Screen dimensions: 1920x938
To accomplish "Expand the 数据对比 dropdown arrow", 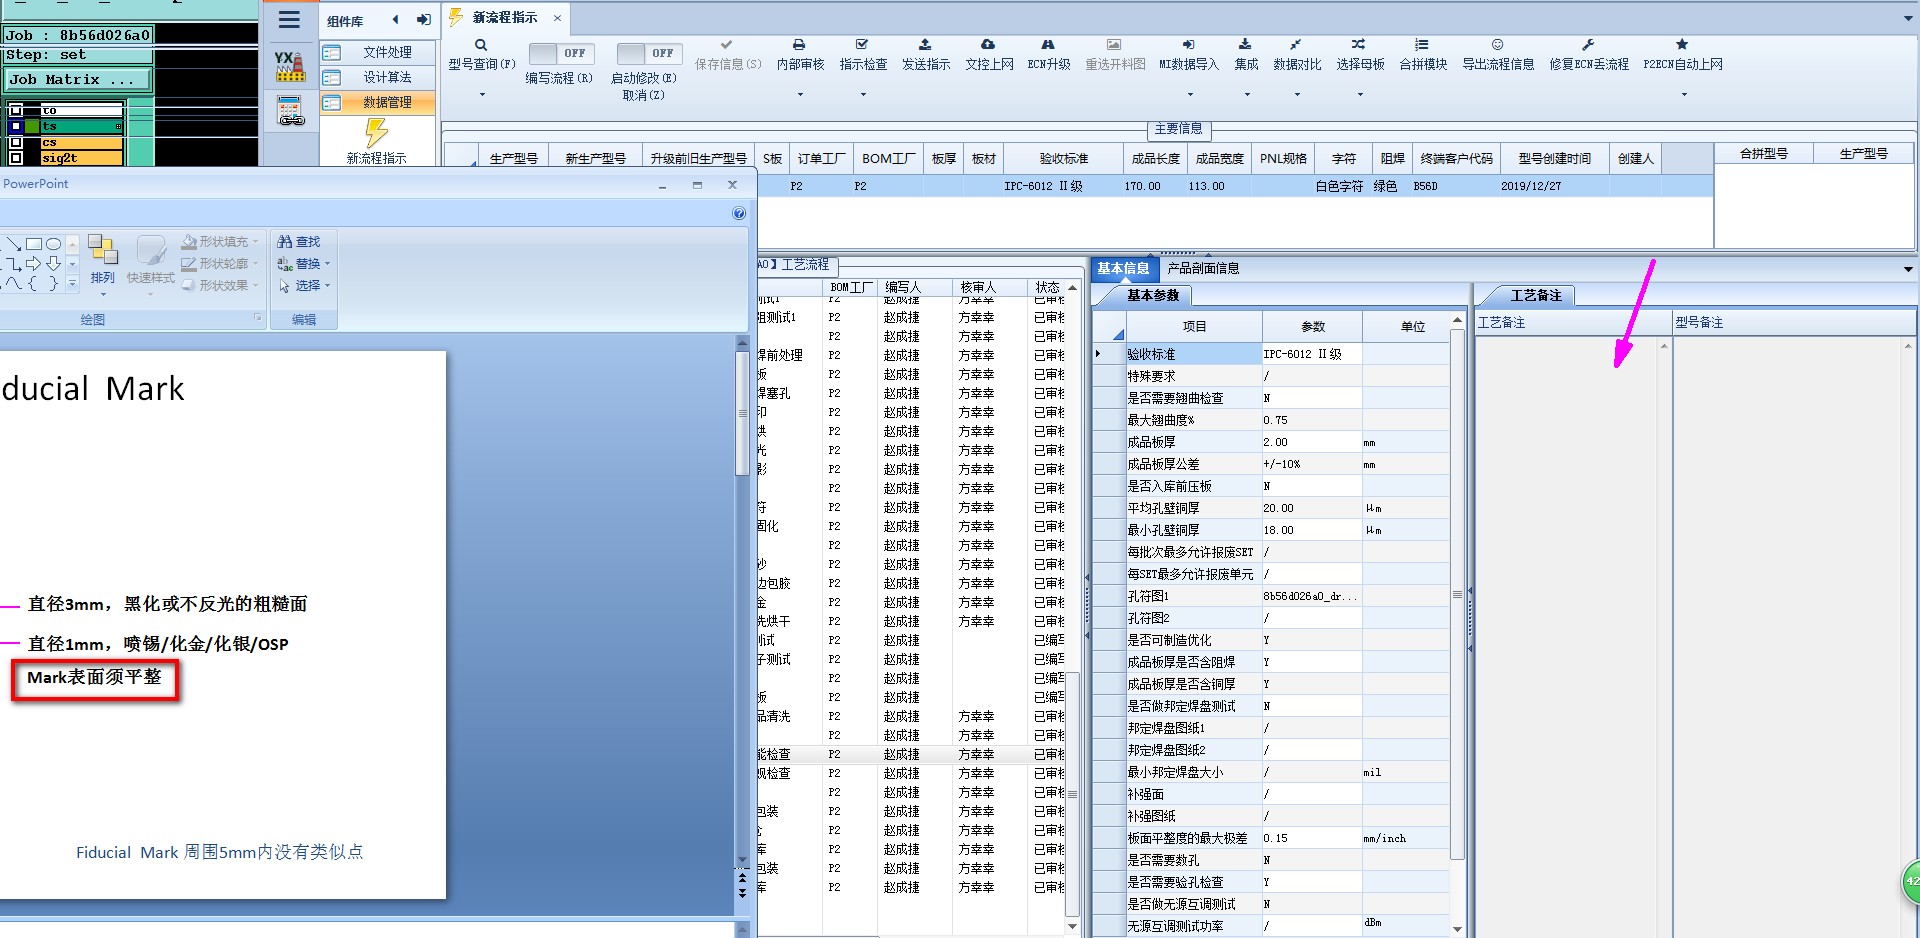I will [x=1297, y=95].
